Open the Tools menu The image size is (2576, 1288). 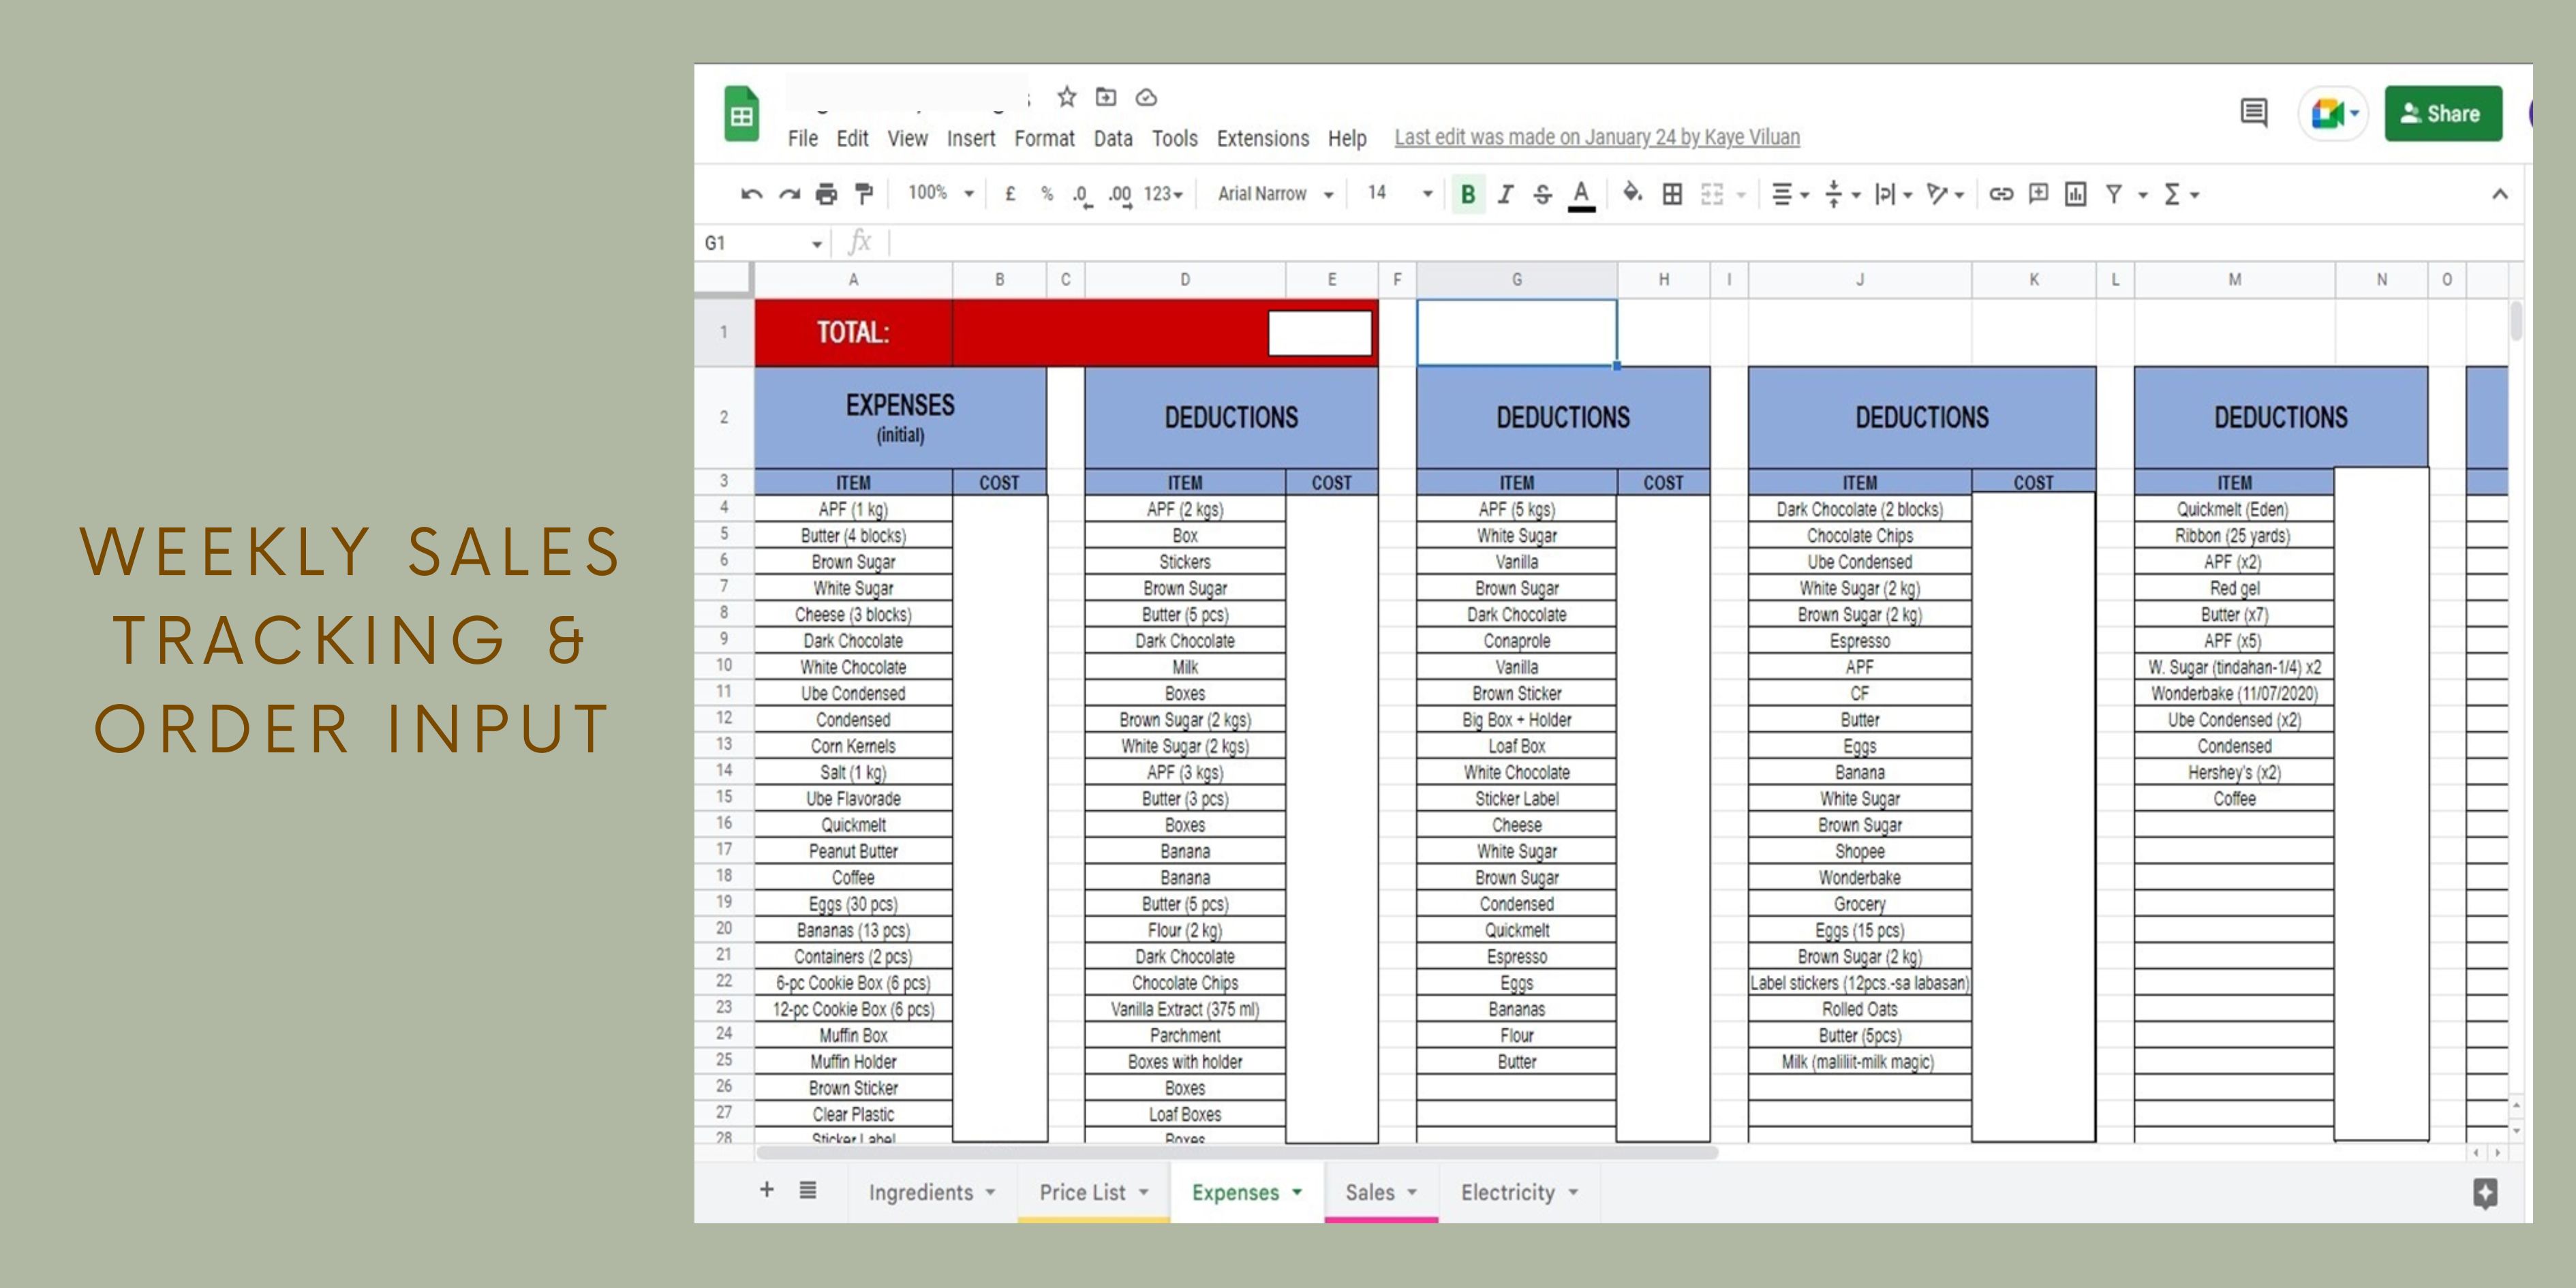(1174, 139)
